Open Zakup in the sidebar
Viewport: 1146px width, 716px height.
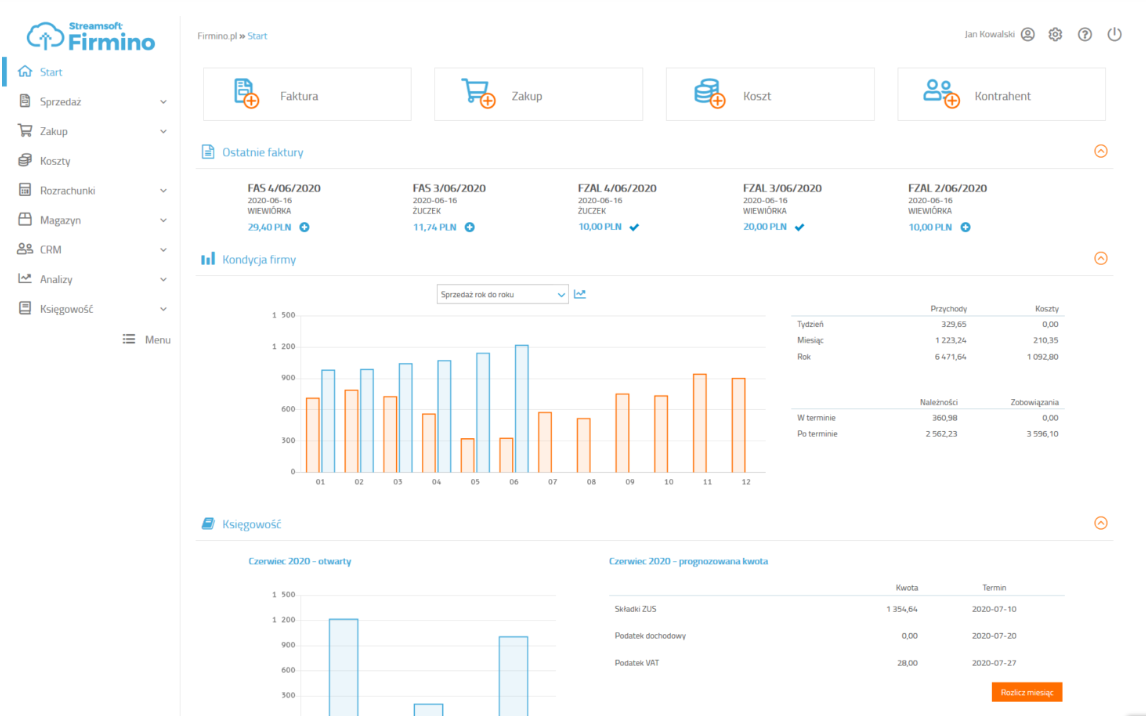pyautogui.click(x=53, y=132)
